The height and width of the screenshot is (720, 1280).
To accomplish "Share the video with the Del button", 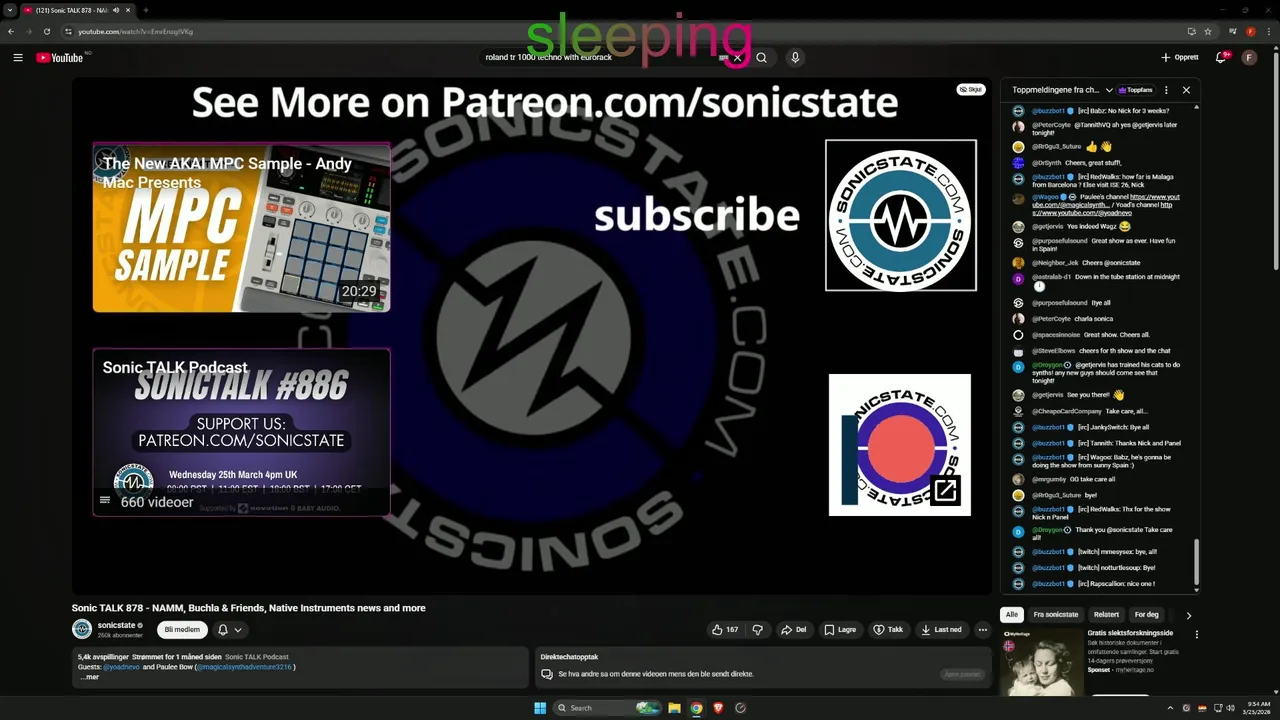I will coord(794,630).
